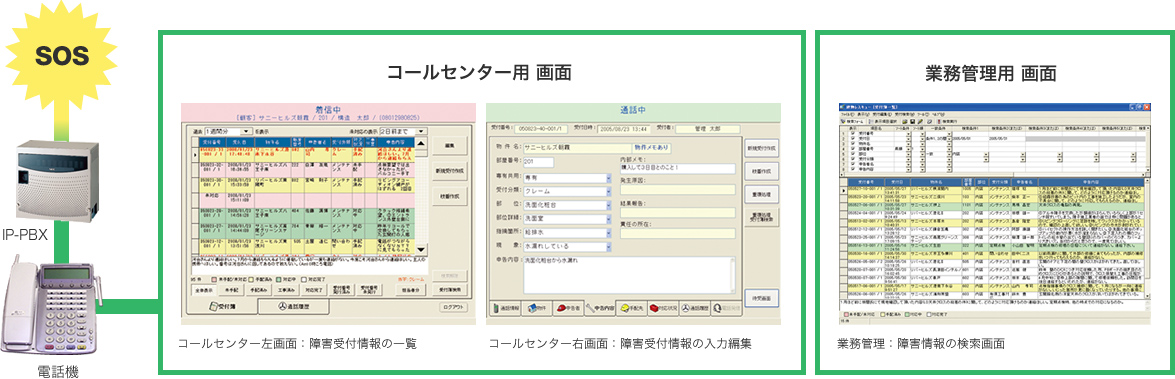The width and height of the screenshot is (1175, 379).
Task: Click the 待受画面 button
Action: point(762,298)
